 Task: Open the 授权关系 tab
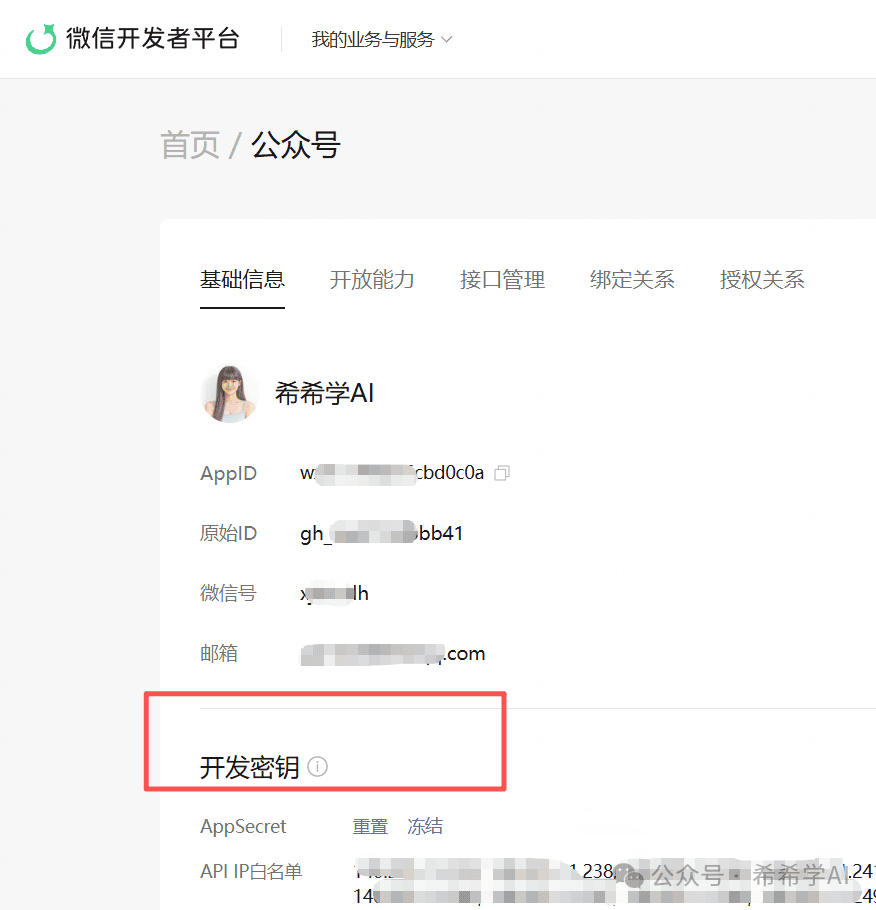pos(762,280)
